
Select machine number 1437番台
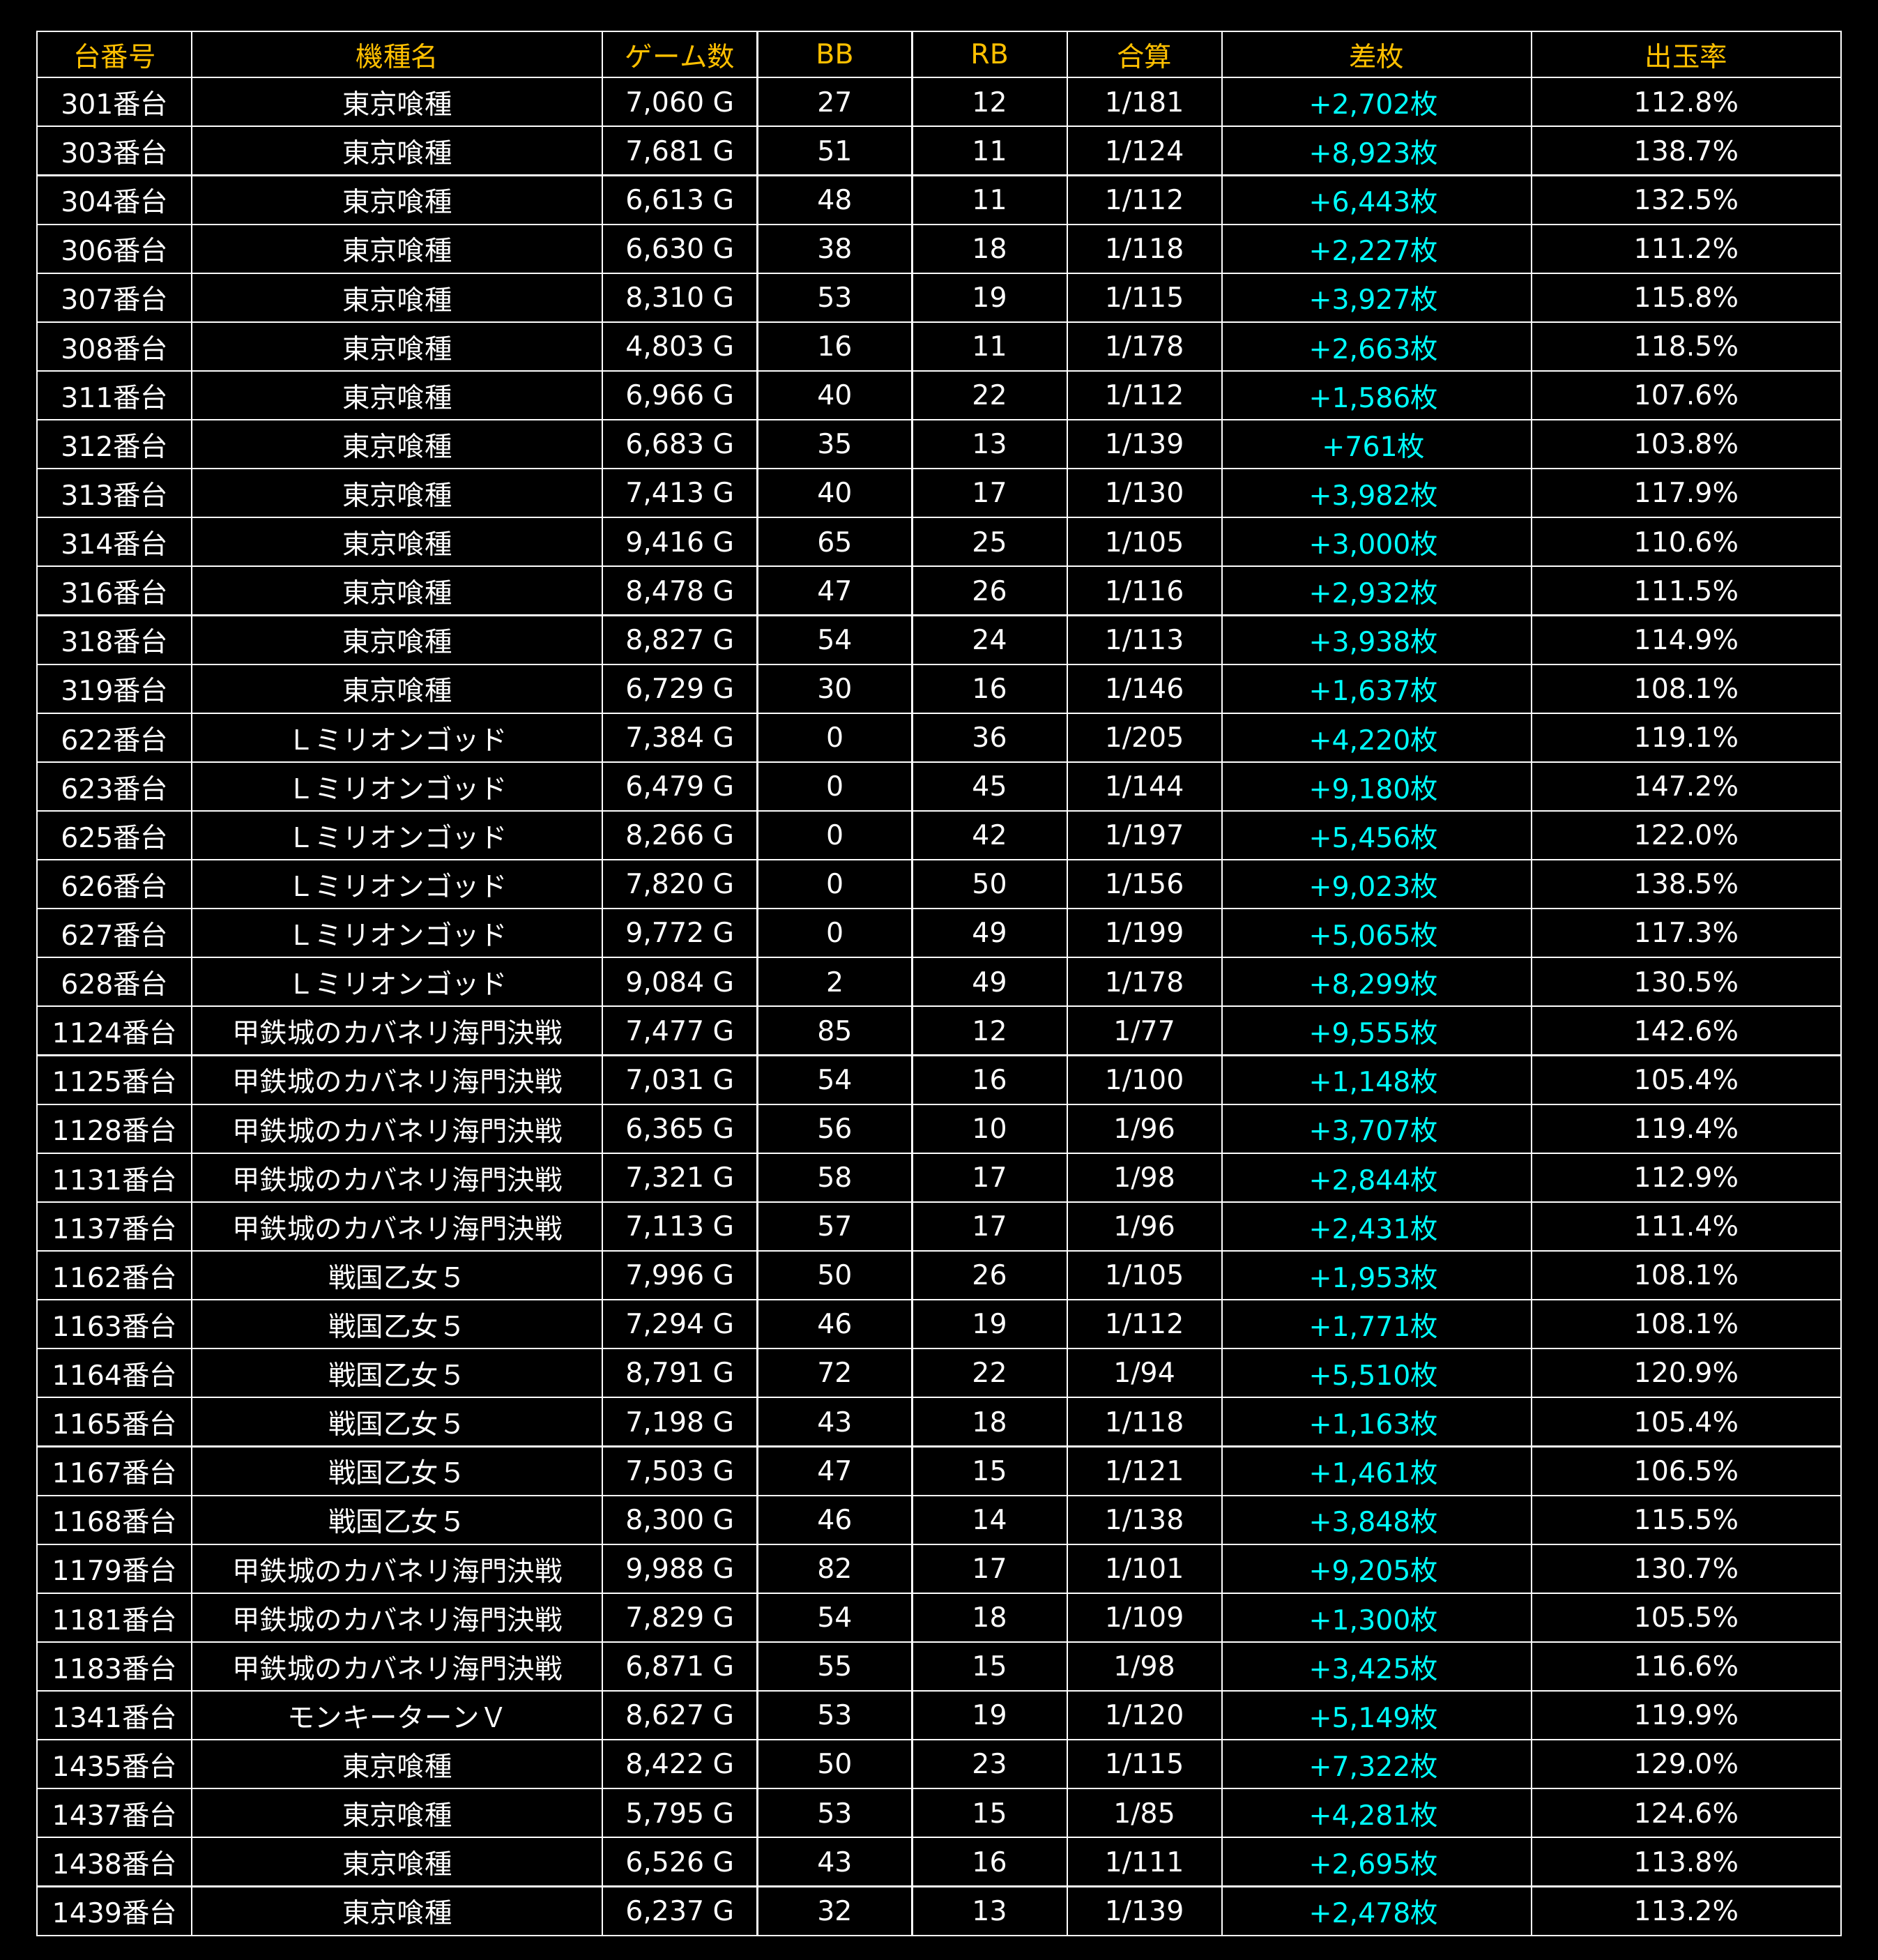coord(114,1814)
